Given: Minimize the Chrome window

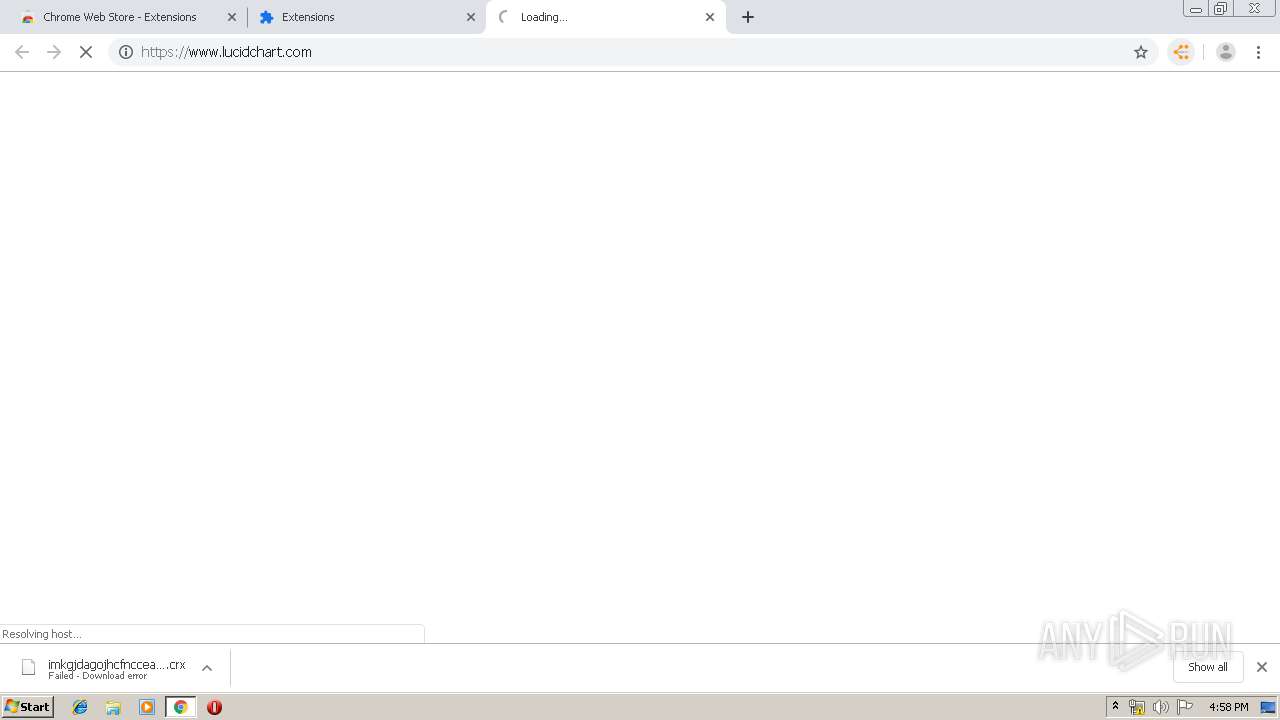Looking at the screenshot, I should [1195, 9].
